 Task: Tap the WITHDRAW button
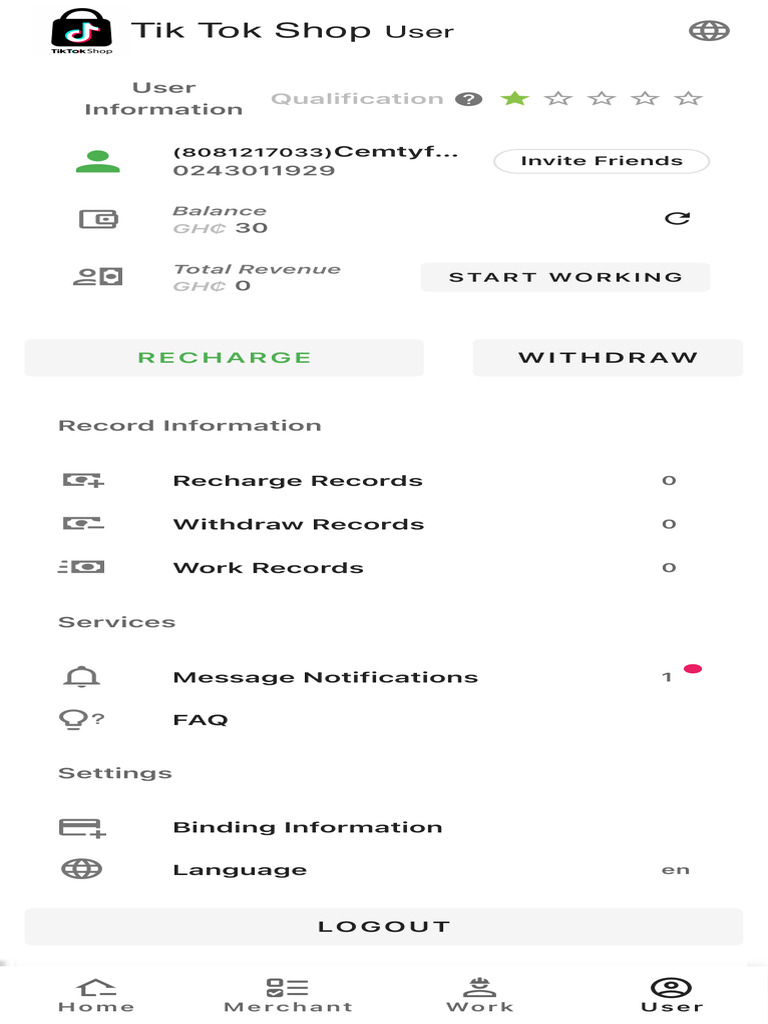click(x=608, y=358)
